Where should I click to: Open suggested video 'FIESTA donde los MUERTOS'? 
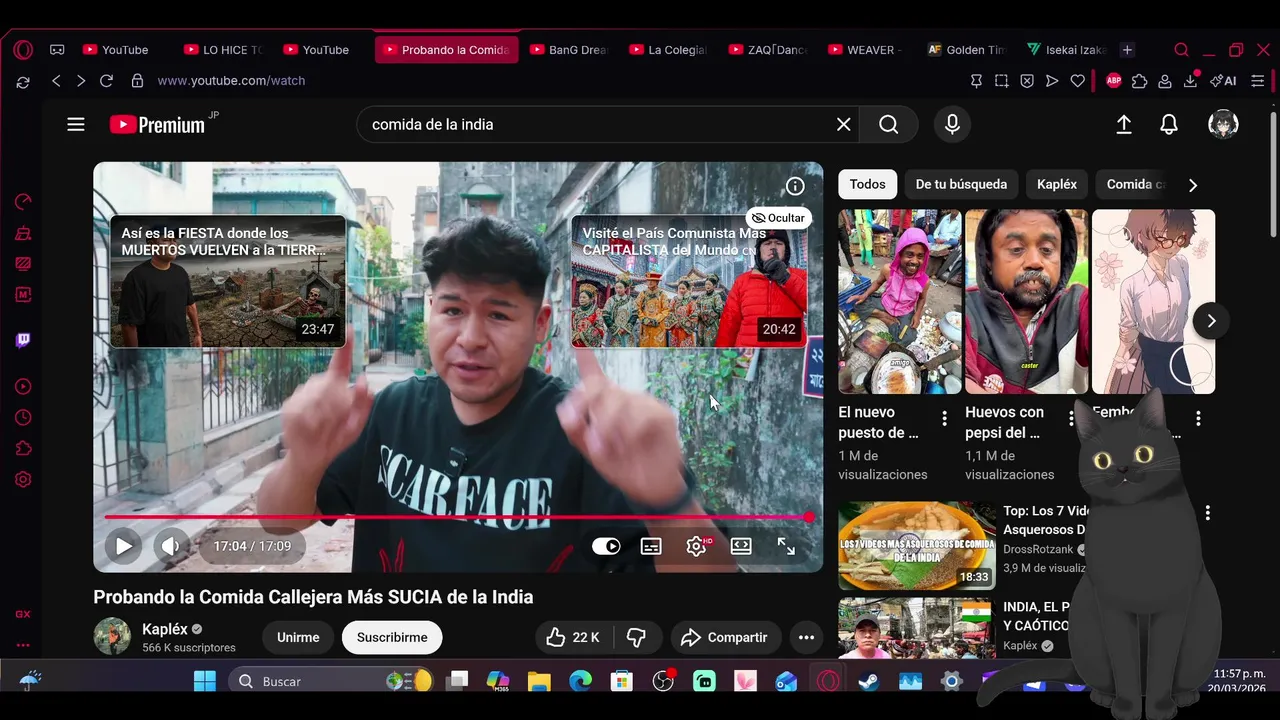tap(228, 282)
